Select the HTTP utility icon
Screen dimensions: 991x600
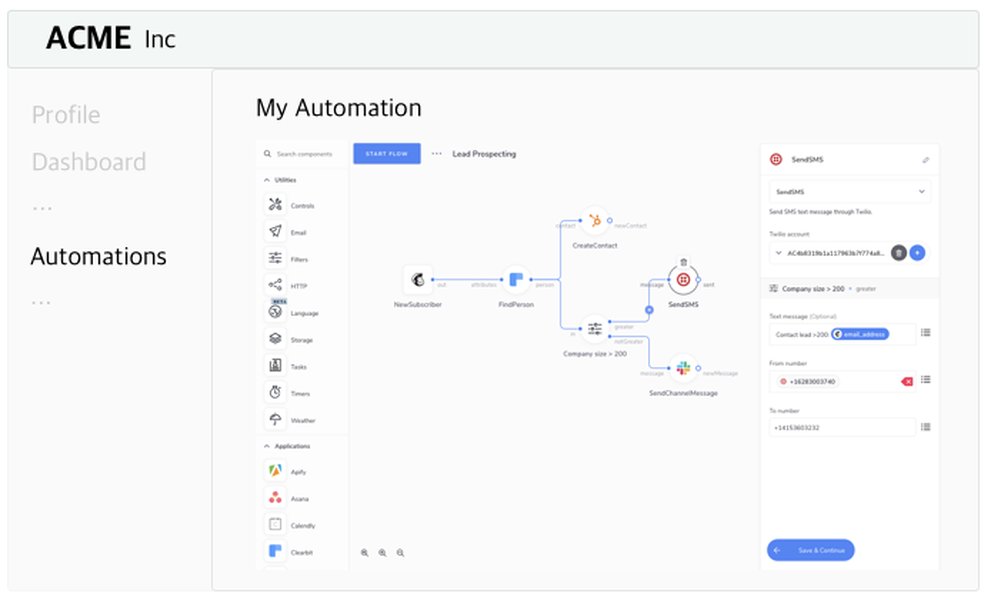pyautogui.click(x=273, y=286)
